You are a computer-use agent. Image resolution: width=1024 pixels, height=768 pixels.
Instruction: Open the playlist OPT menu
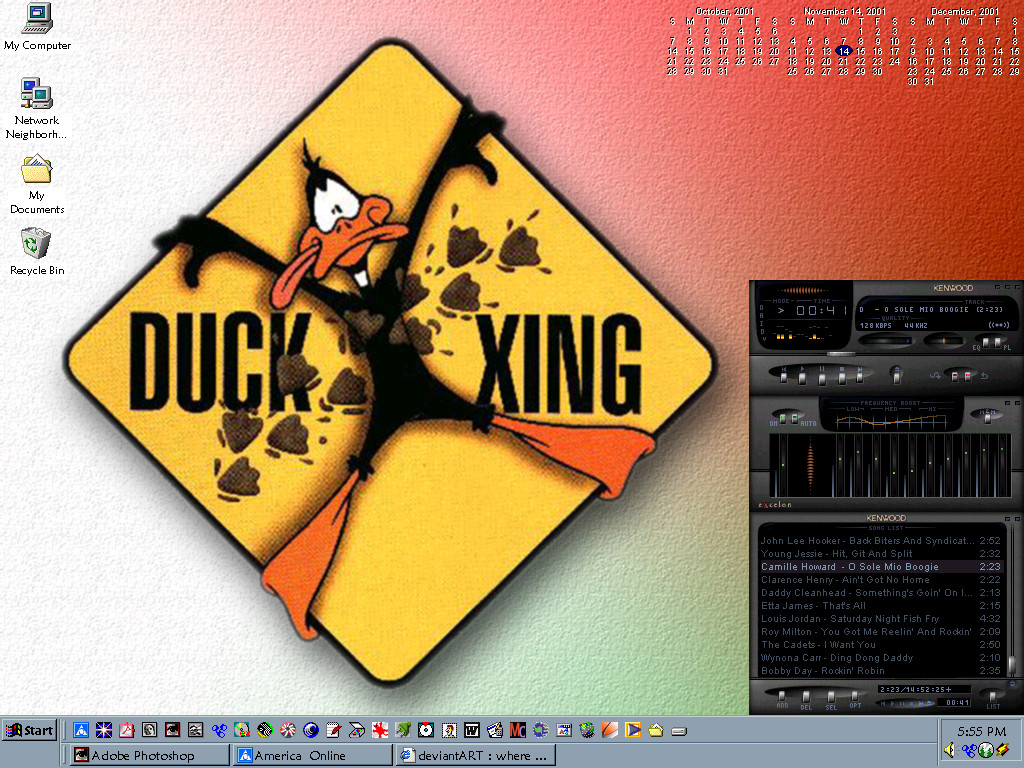click(x=855, y=697)
